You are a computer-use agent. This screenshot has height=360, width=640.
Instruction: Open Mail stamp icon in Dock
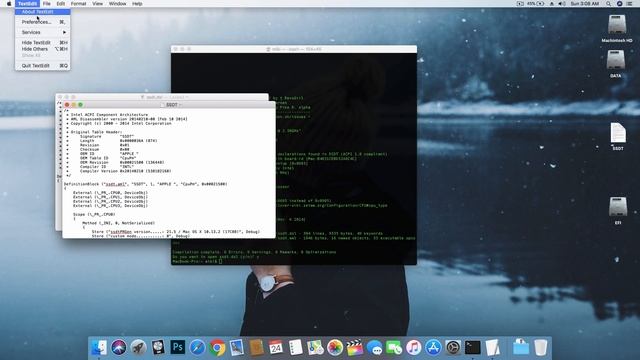click(237, 348)
